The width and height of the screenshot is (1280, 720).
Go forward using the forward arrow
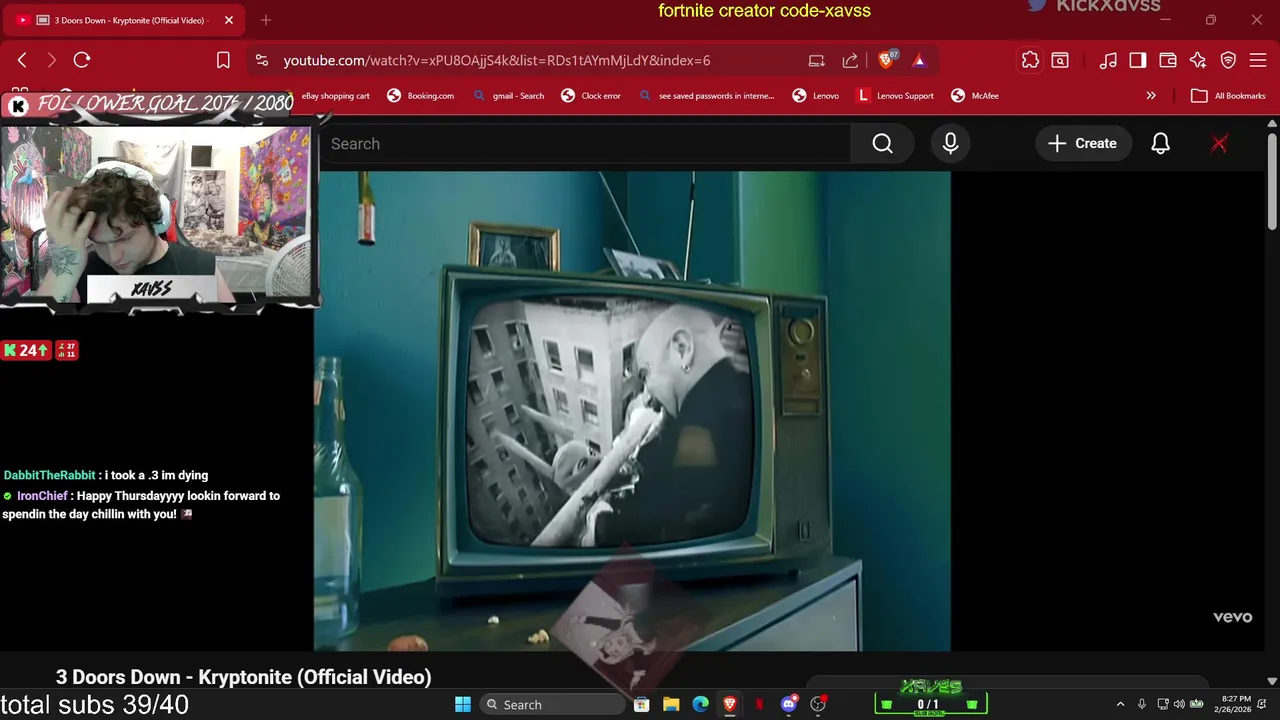tap(52, 60)
